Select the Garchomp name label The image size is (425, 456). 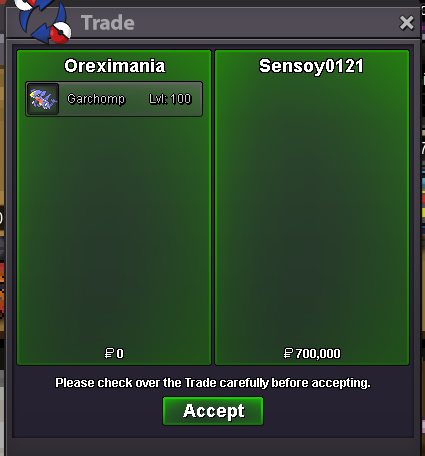(96, 99)
